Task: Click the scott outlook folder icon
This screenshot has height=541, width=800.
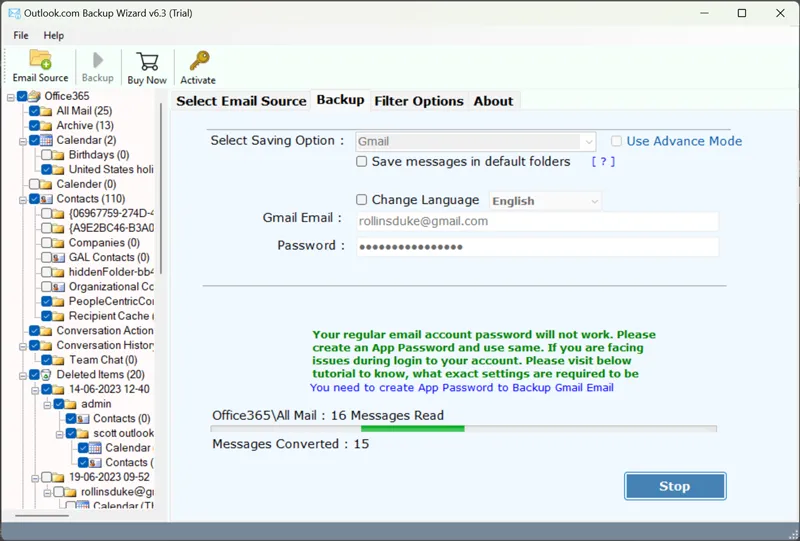Action: point(83,433)
